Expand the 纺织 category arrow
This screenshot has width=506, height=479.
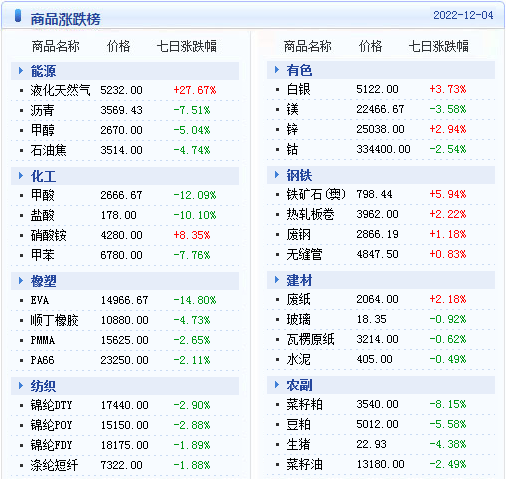point(21,386)
